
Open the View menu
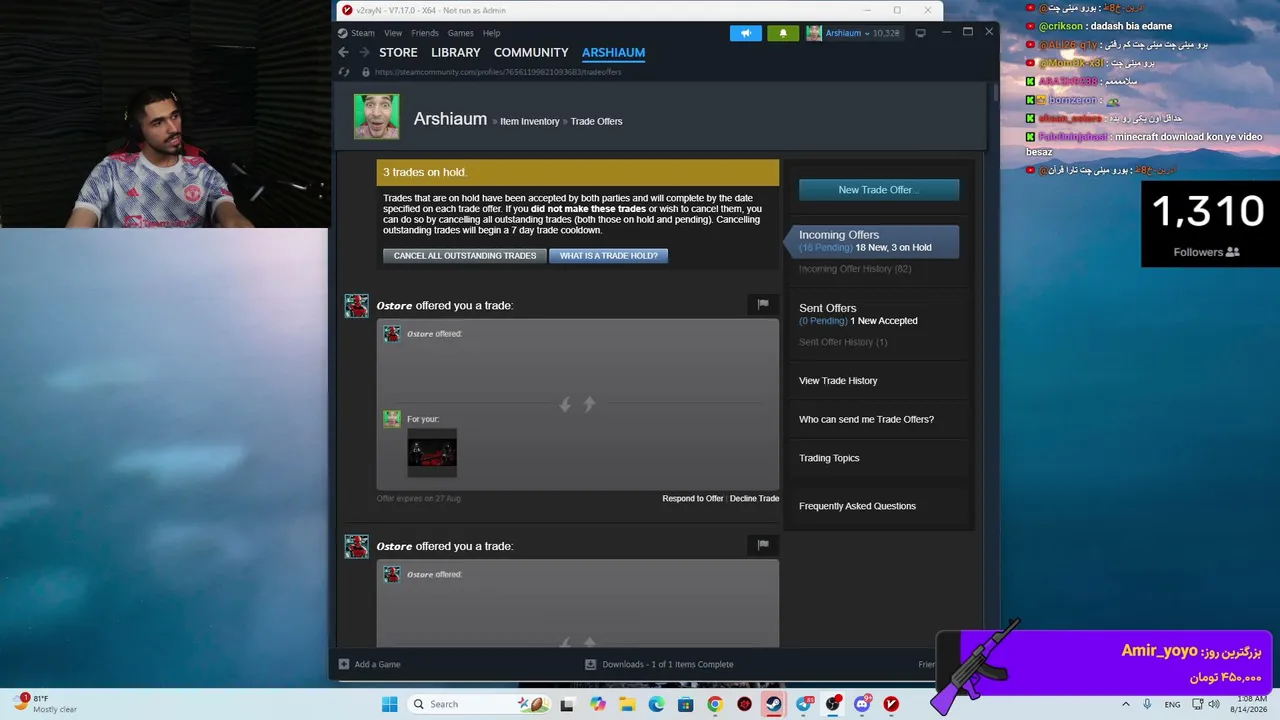393,33
